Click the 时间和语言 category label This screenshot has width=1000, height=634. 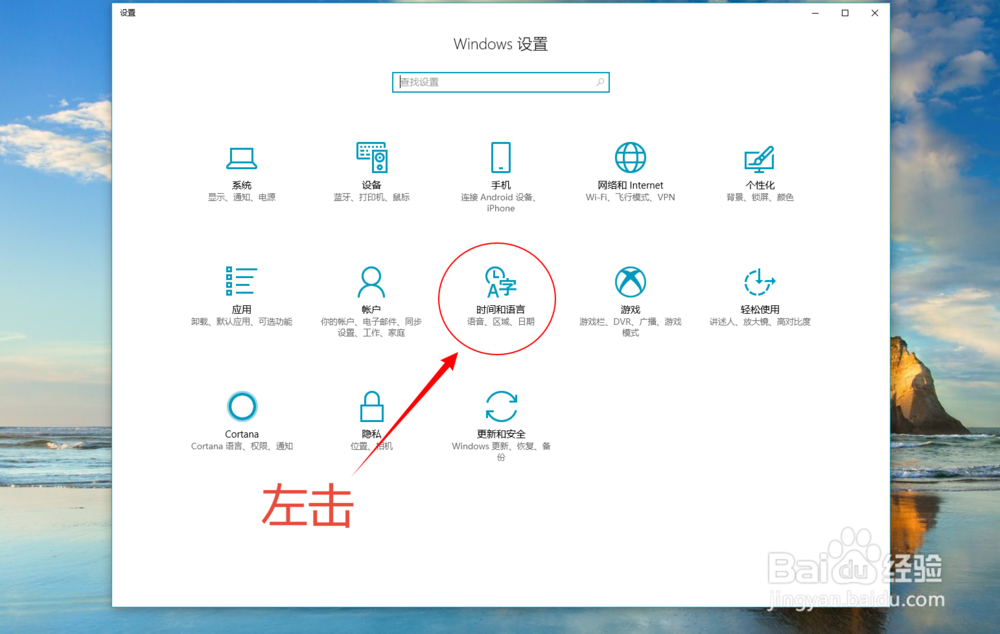tap(501, 309)
